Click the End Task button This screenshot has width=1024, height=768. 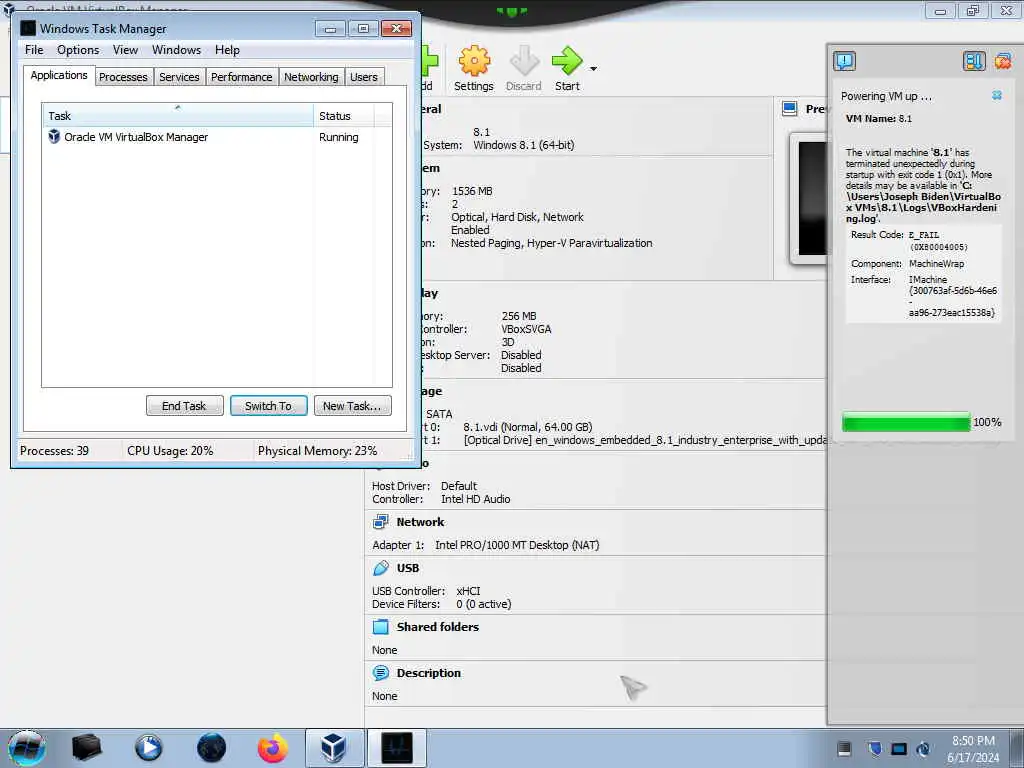click(x=184, y=406)
